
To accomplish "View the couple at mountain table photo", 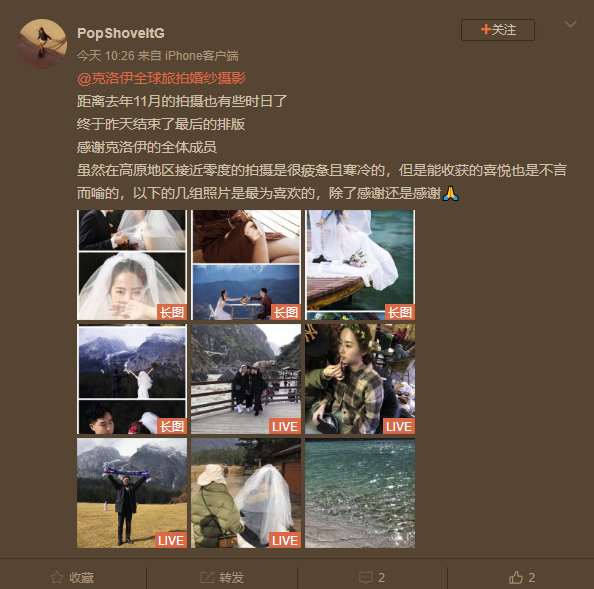I will 246,265.
